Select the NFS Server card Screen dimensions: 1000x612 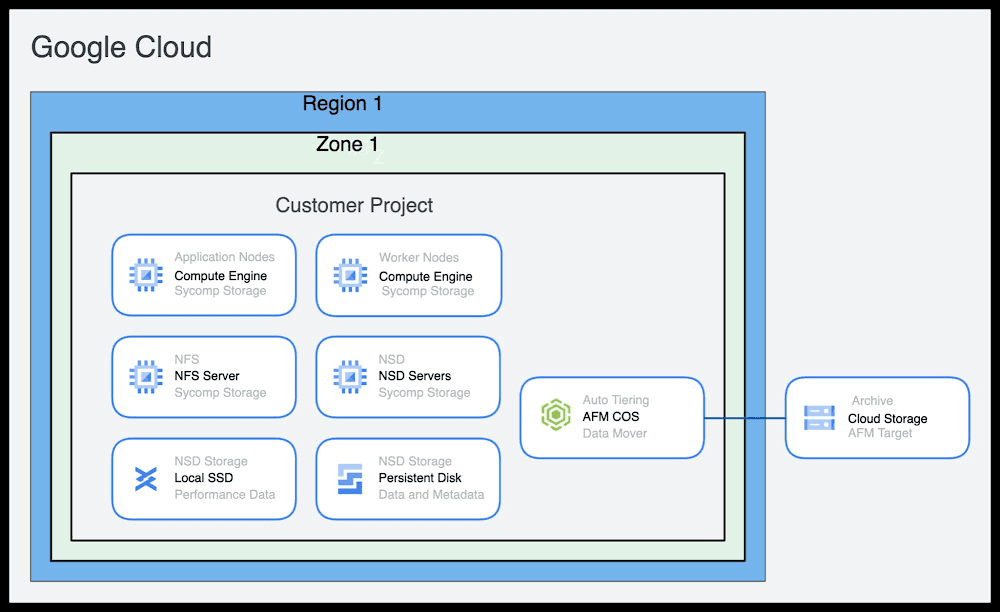[x=204, y=377]
